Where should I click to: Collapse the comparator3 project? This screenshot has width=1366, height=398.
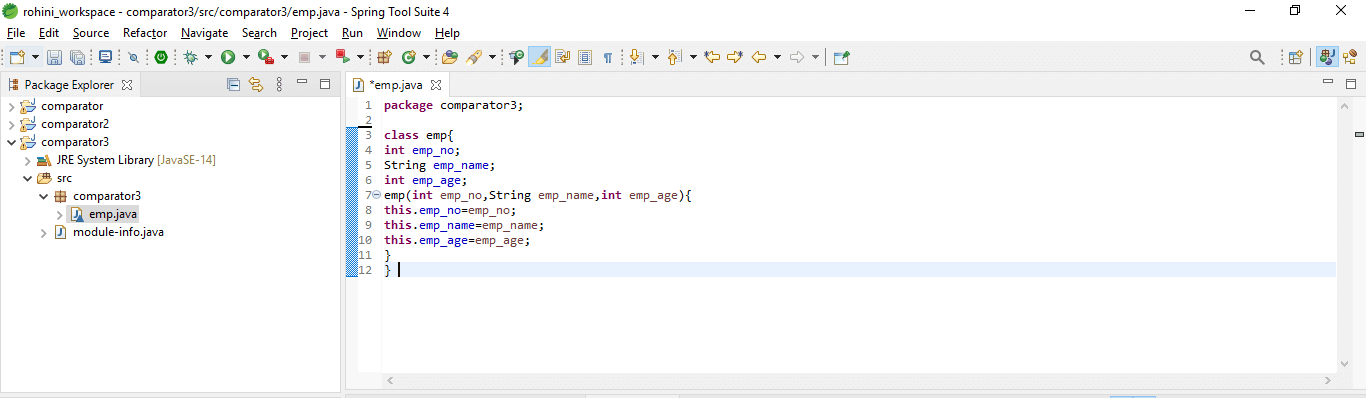coord(12,142)
